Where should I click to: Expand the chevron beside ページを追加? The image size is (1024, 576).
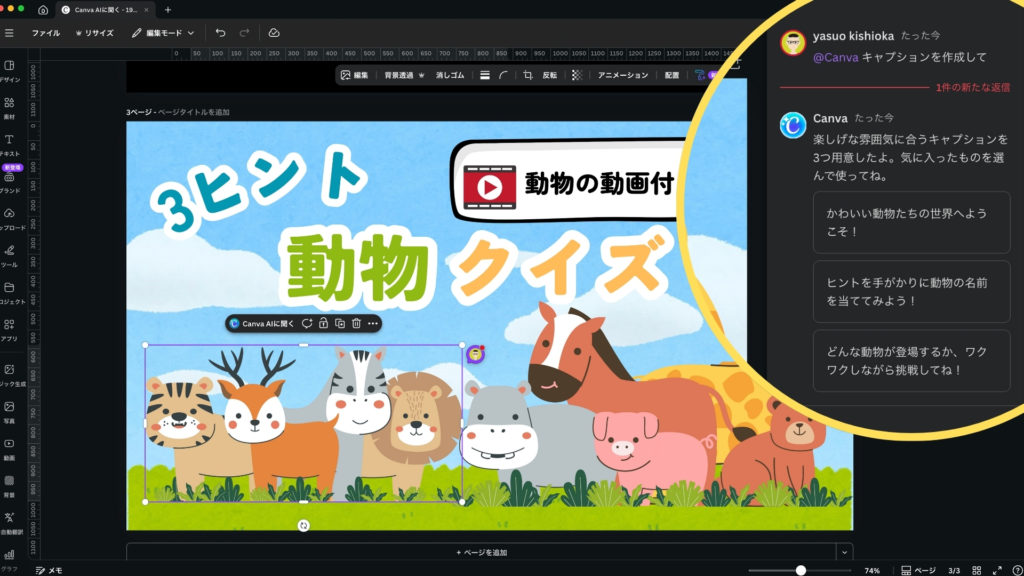pyautogui.click(x=844, y=552)
